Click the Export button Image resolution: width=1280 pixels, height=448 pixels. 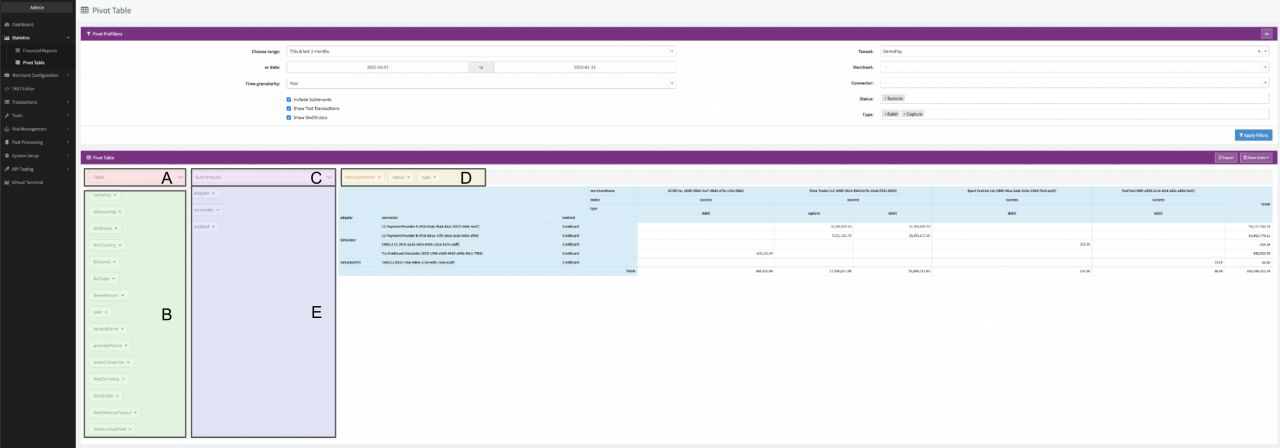[x=1224, y=157]
